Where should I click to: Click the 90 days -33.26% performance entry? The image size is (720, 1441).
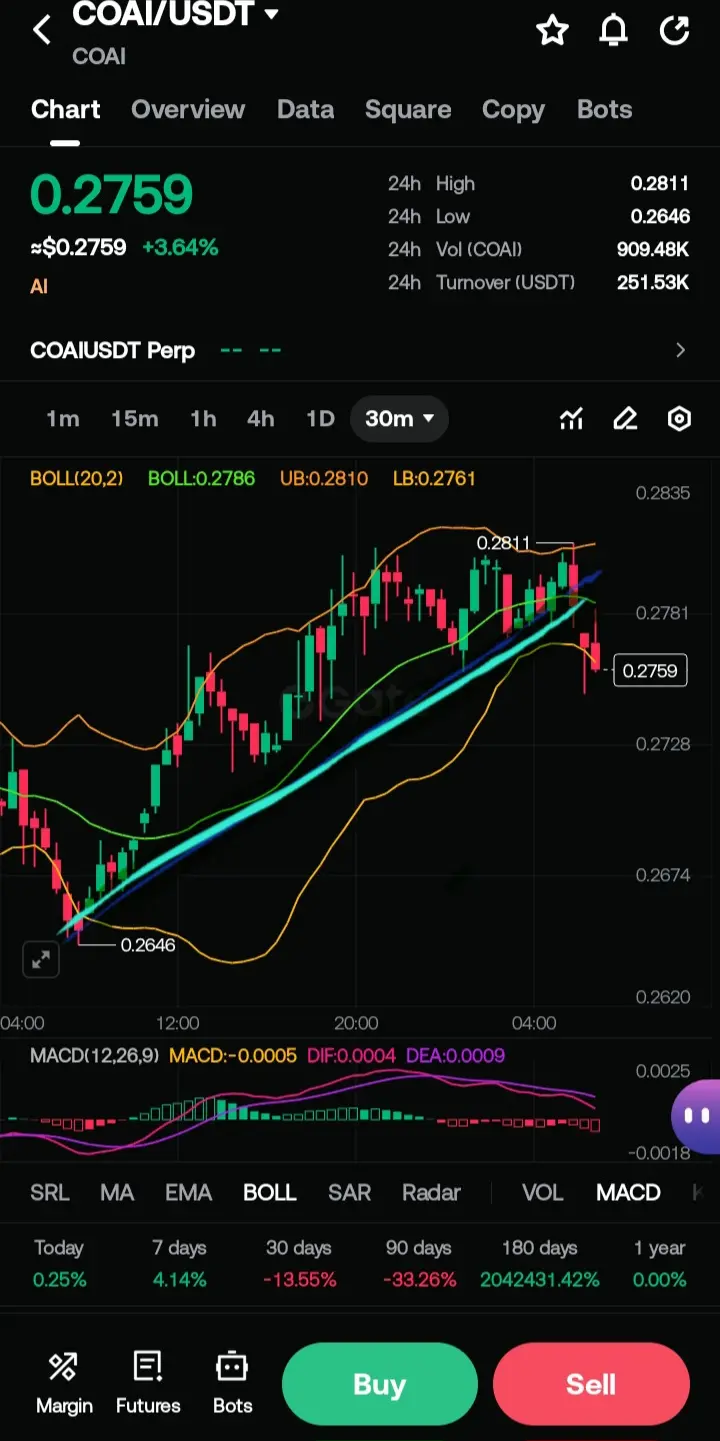pyautogui.click(x=419, y=1263)
